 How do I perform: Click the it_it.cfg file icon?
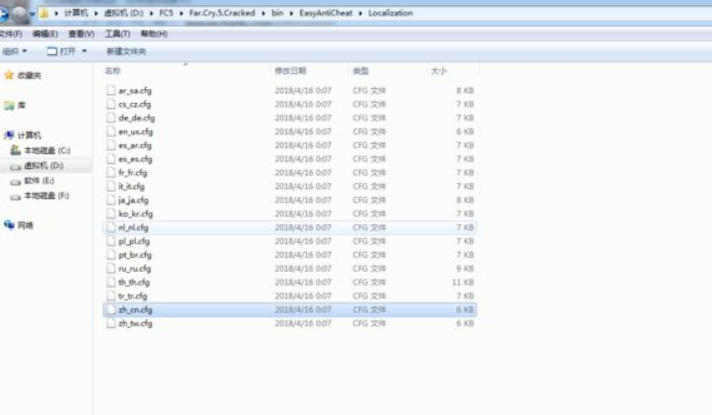pyautogui.click(x=111, y=186)
